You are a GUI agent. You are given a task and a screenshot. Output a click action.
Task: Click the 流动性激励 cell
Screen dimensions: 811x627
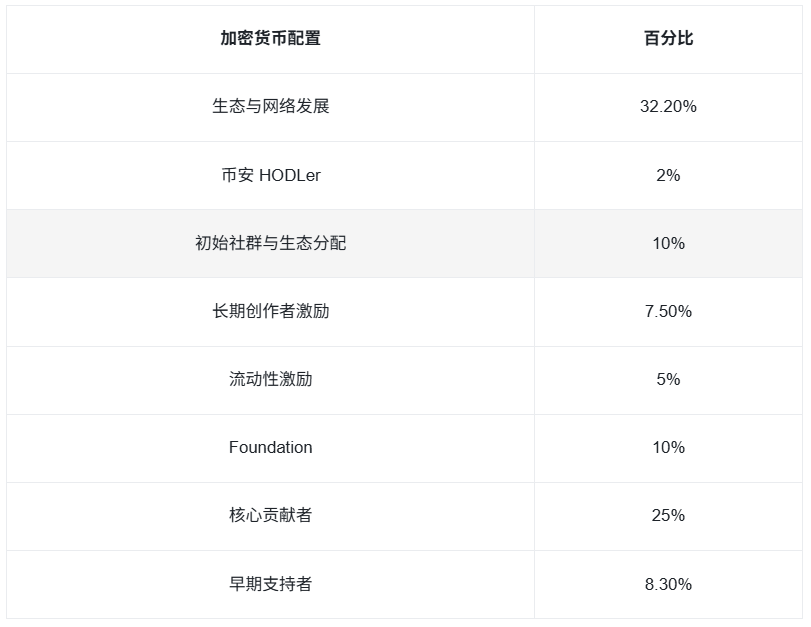[270, 379]
